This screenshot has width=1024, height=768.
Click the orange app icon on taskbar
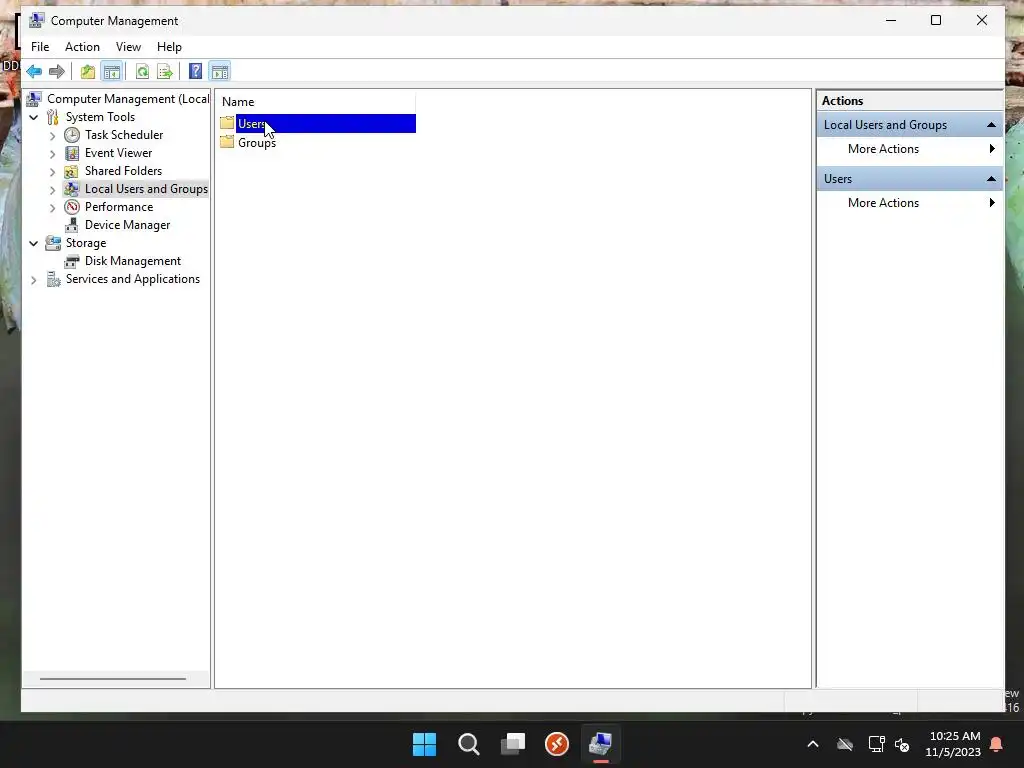point(557,744)
